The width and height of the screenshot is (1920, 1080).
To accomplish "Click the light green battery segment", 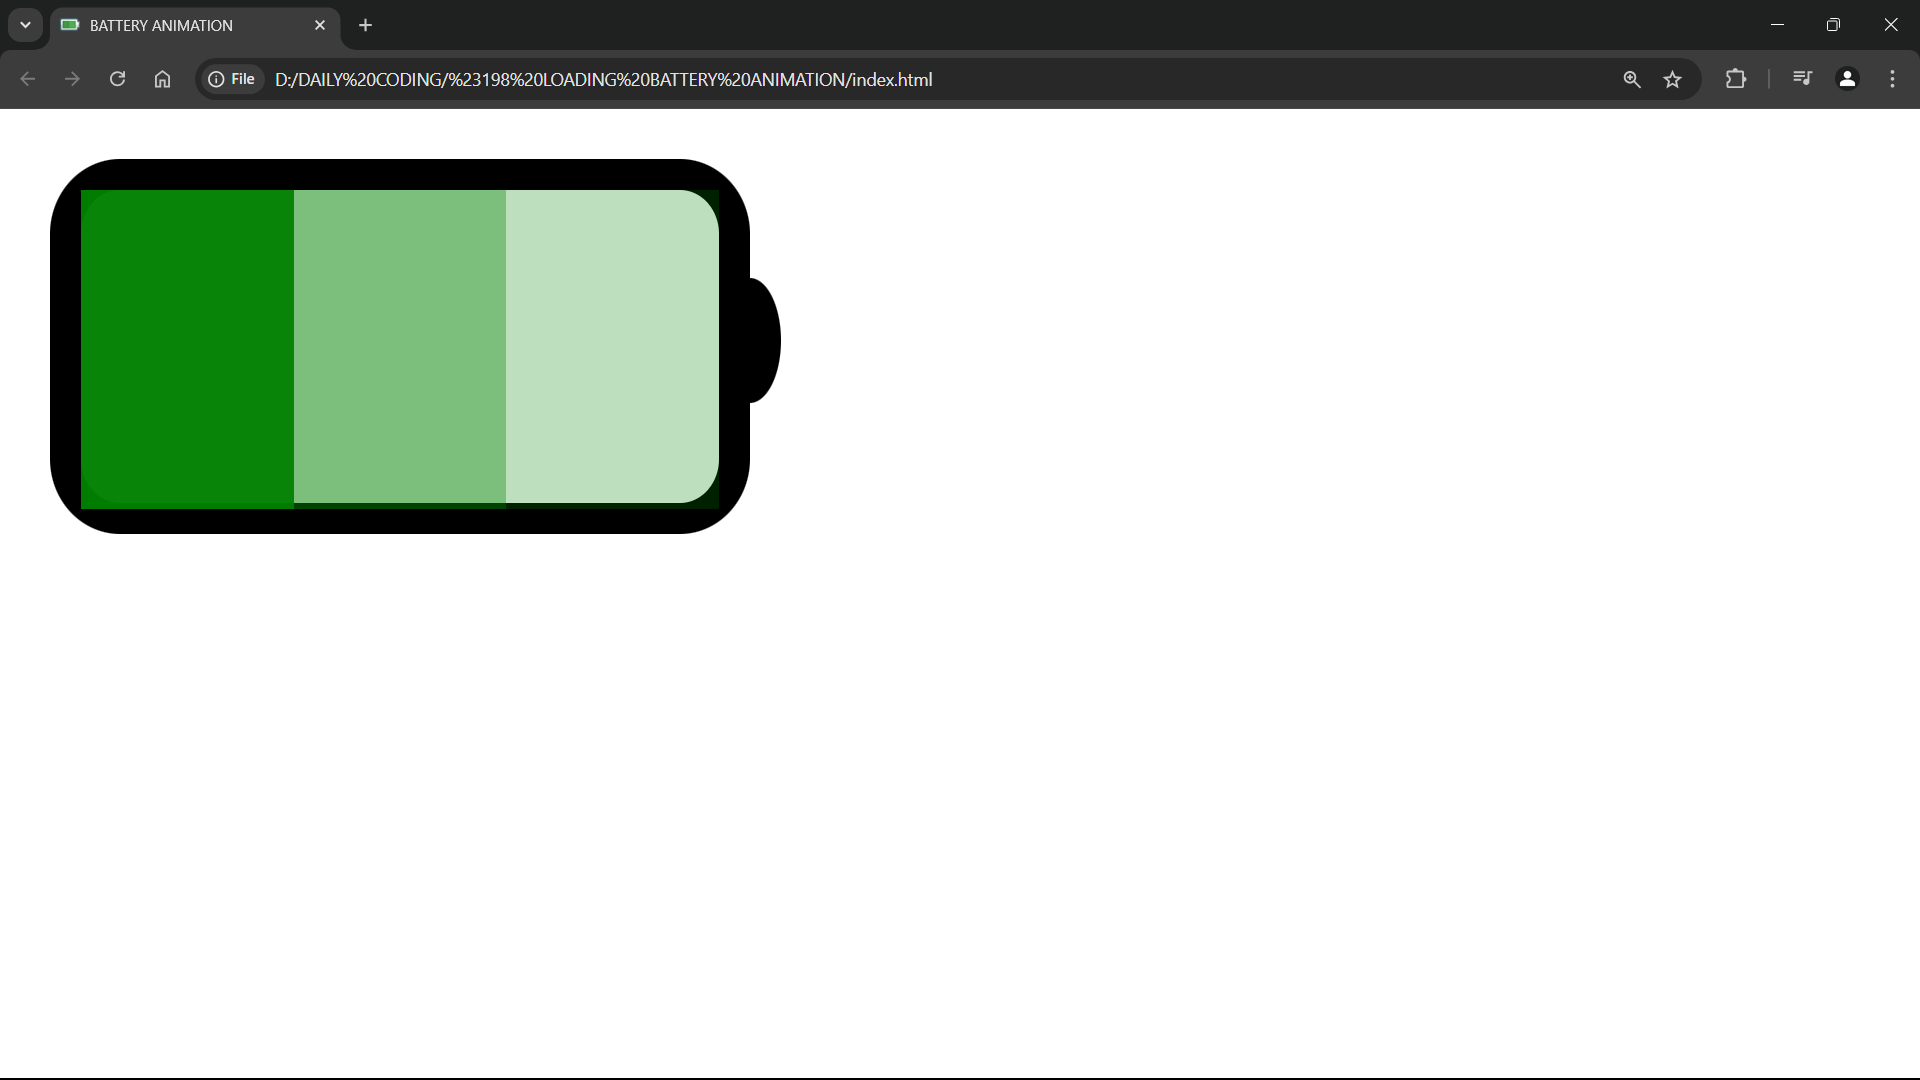I will [x=611, y=346].
